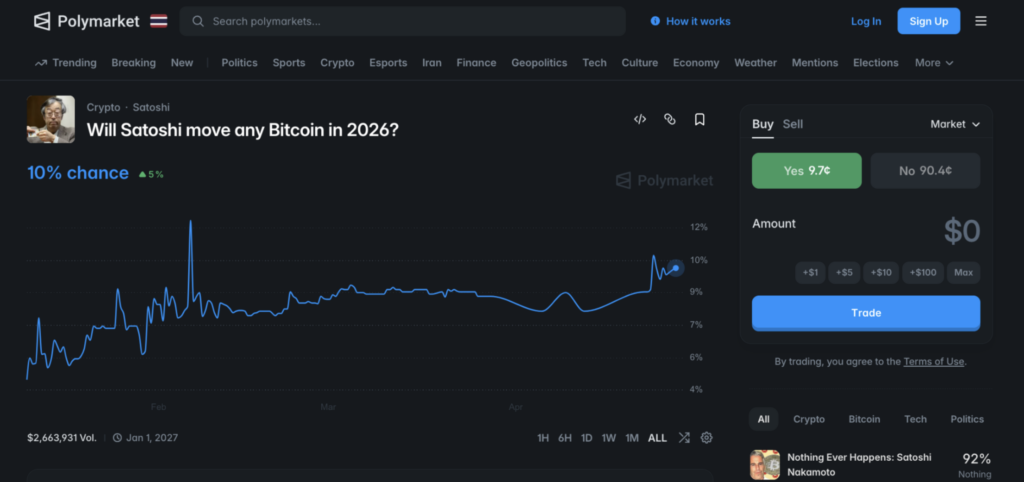Click the Thailand flag icon

[x=158, y=21]
